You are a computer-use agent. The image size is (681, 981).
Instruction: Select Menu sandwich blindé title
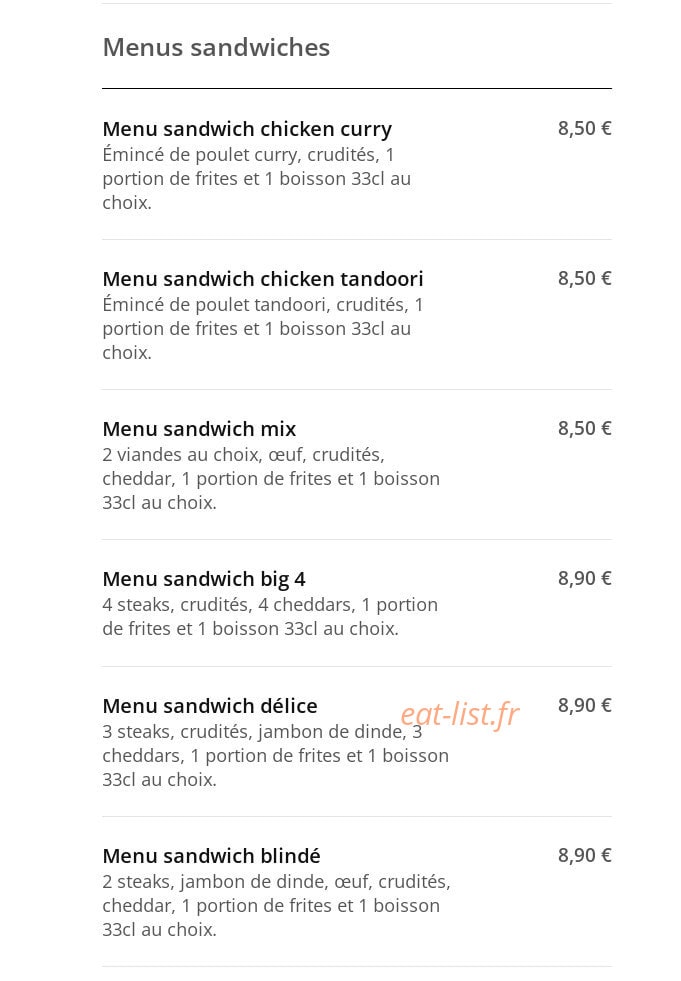pos(212,856)
